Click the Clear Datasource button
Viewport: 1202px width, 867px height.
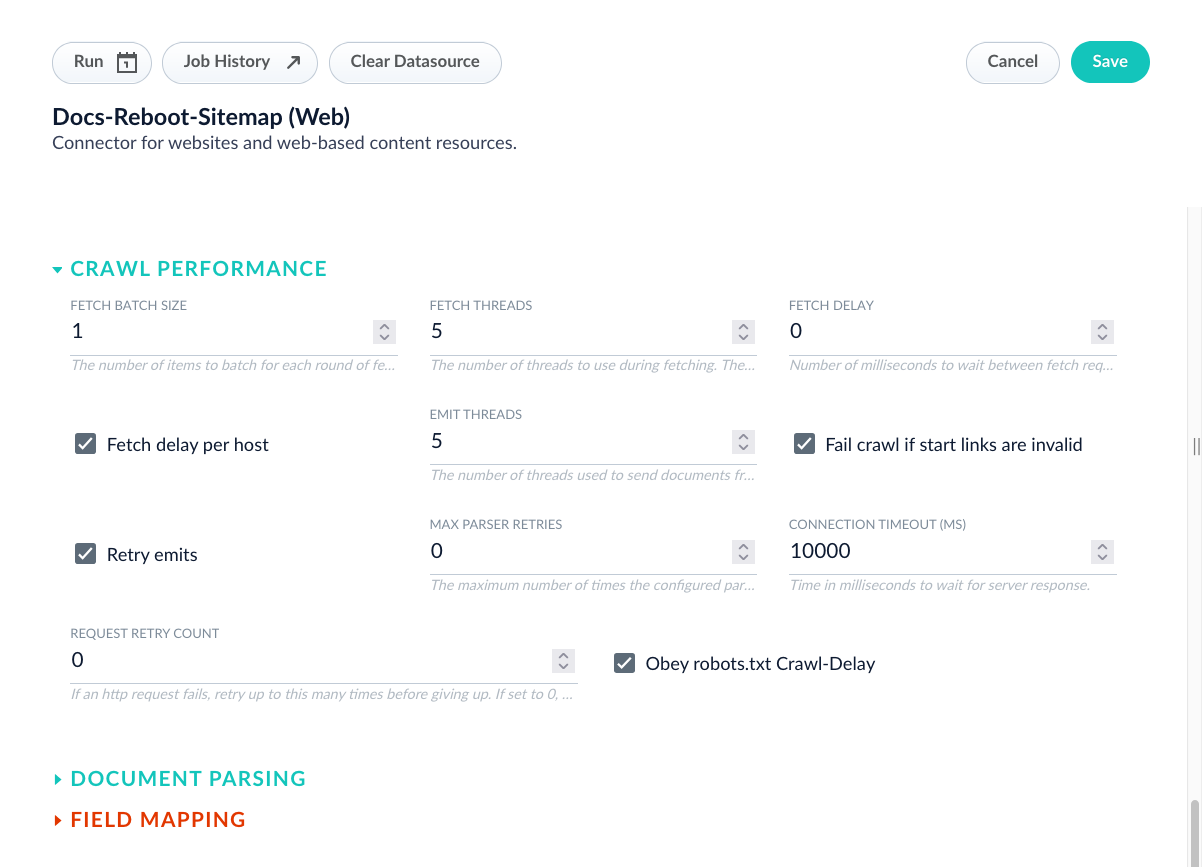pos(415,62)
